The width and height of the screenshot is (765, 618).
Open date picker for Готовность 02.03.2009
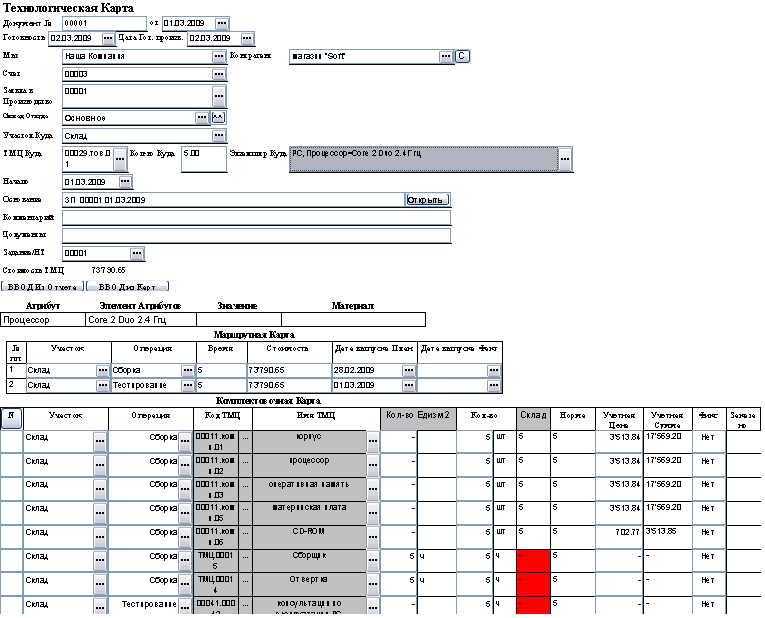tap(108, 38)
